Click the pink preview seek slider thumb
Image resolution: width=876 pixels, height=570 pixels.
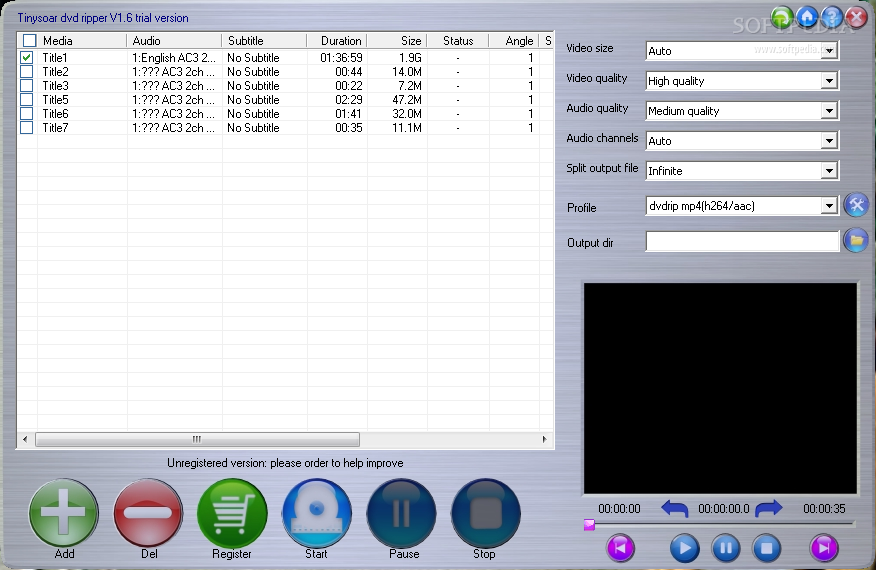point(589,525)
